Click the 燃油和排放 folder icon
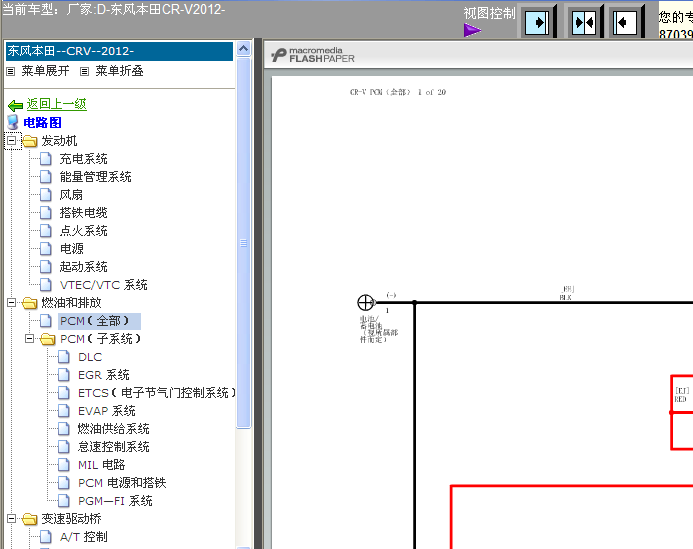Viewport: 693px width, 549px height. (30, 303)
